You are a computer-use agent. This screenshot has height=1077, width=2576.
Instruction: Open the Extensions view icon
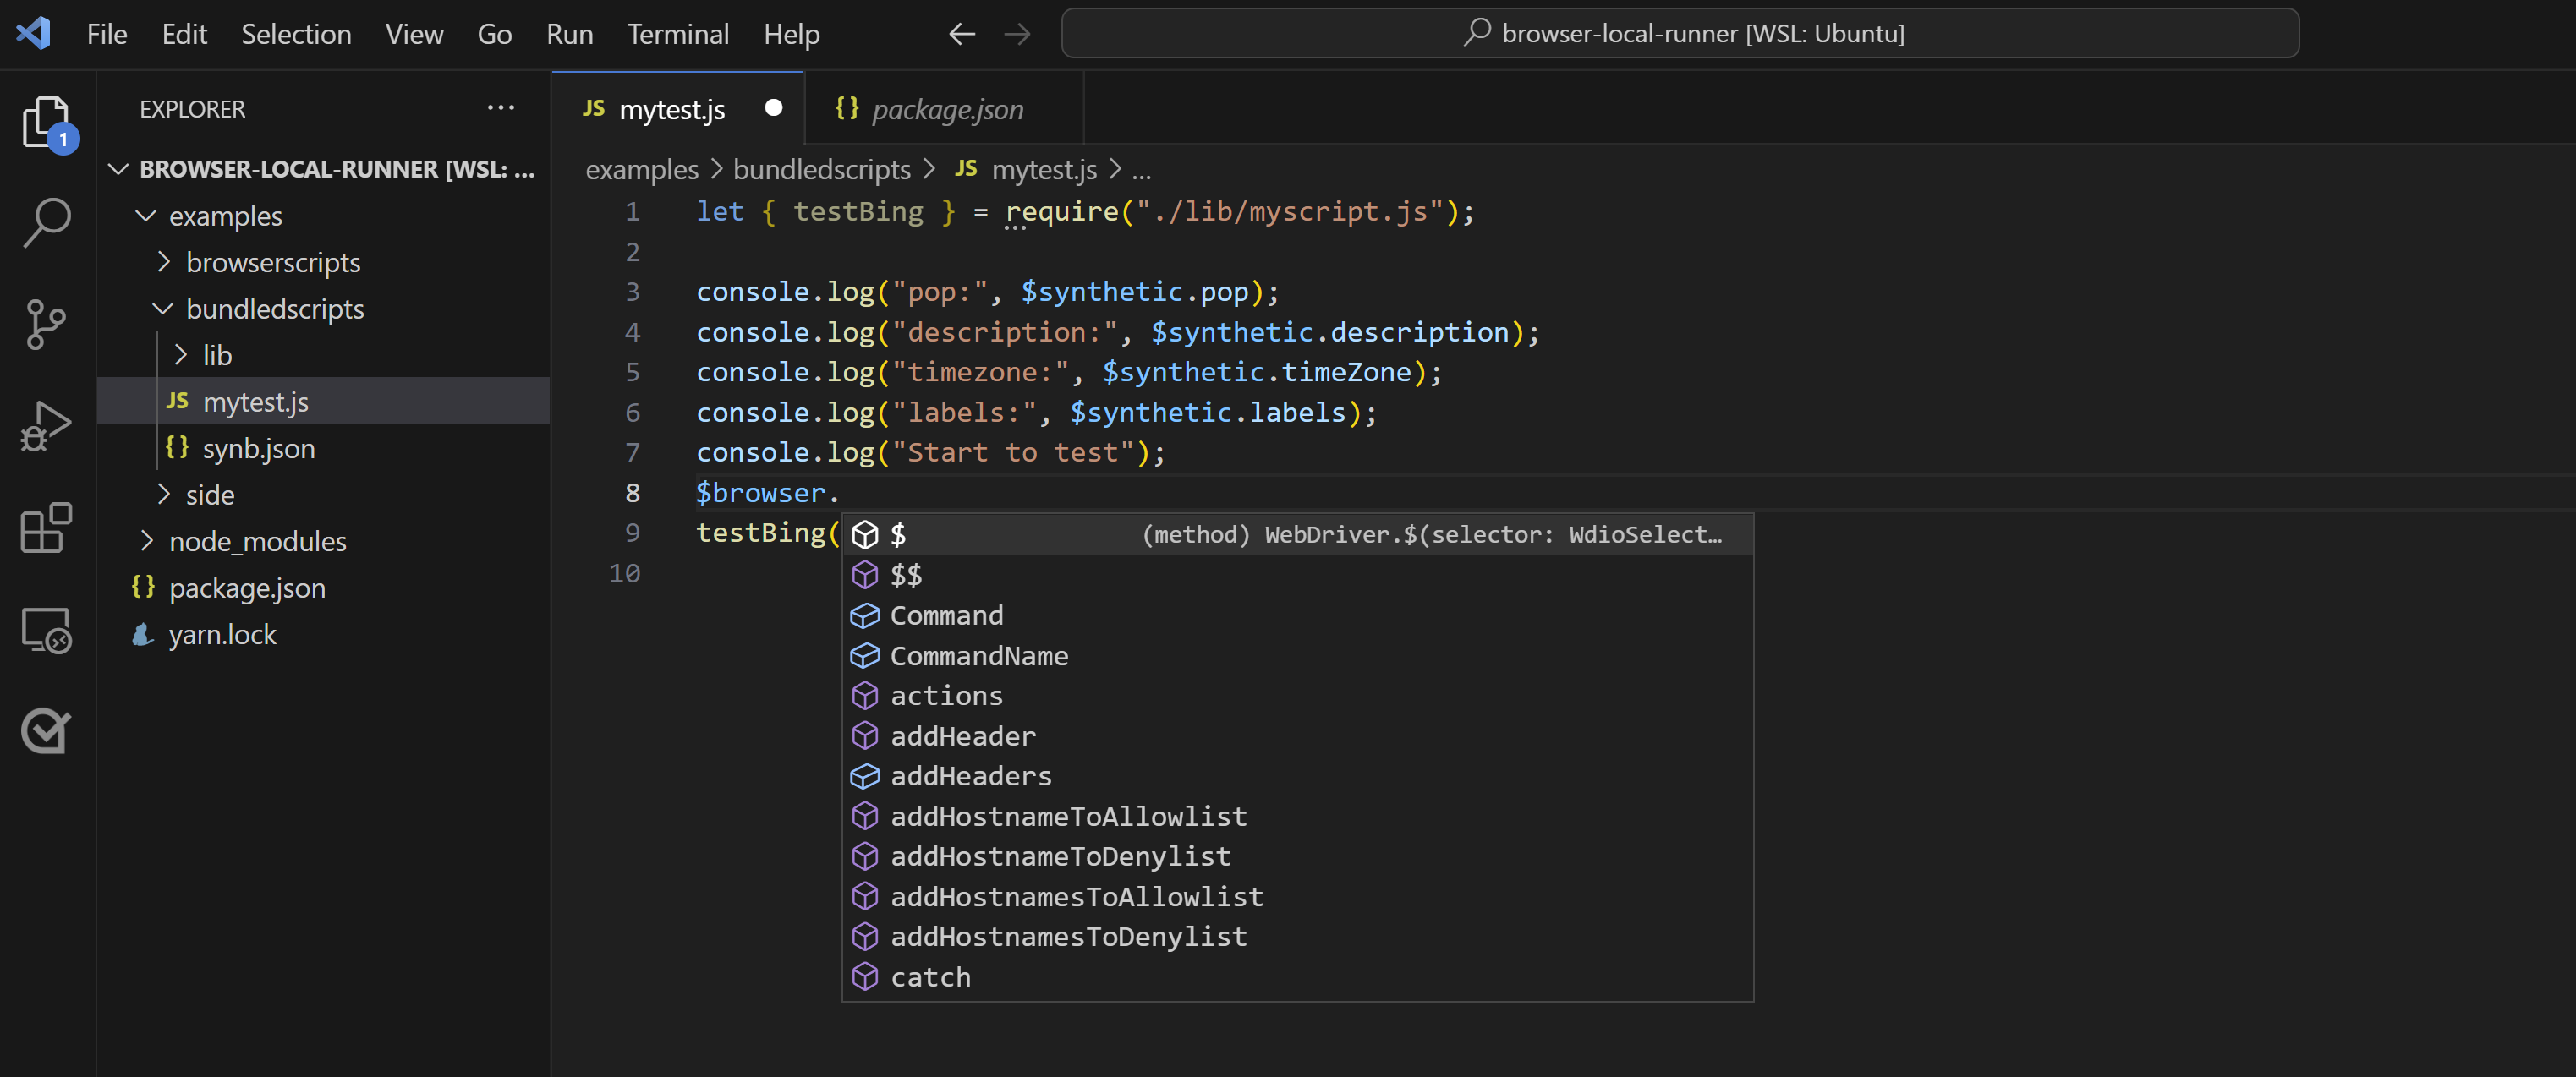pyautogui.click(x=46, y=528)
